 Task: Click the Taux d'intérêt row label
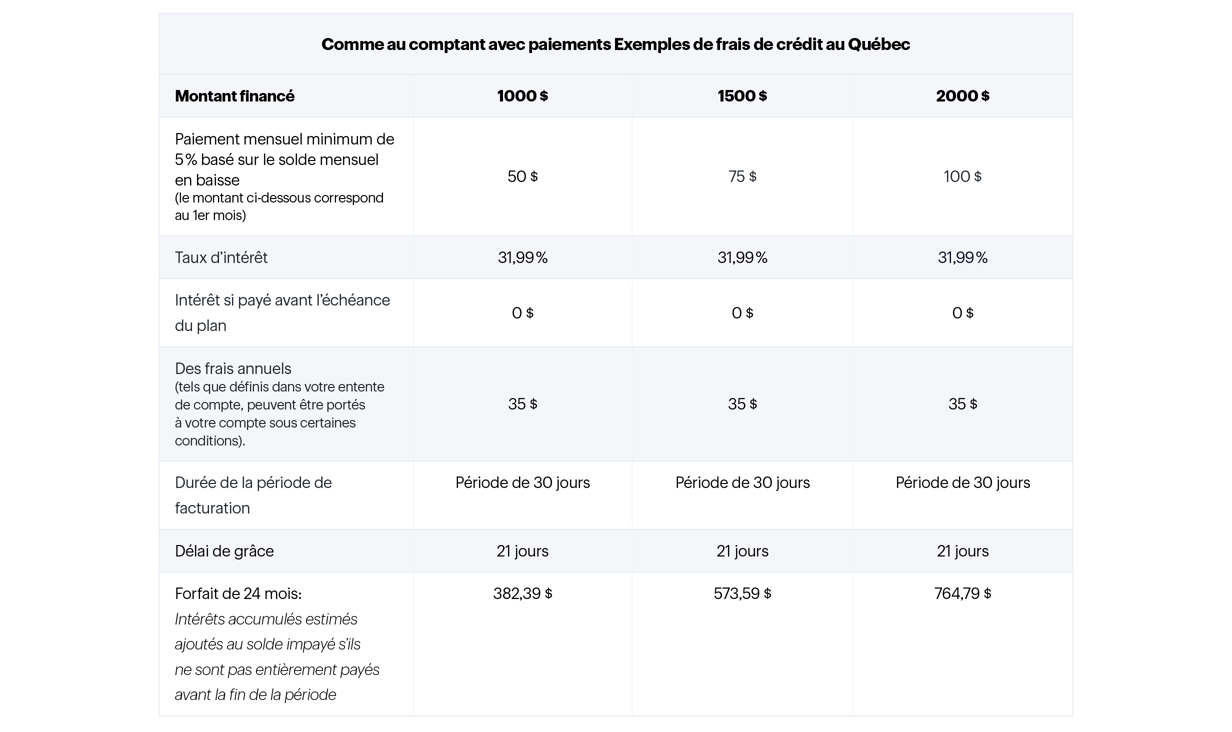pos(221,258)
